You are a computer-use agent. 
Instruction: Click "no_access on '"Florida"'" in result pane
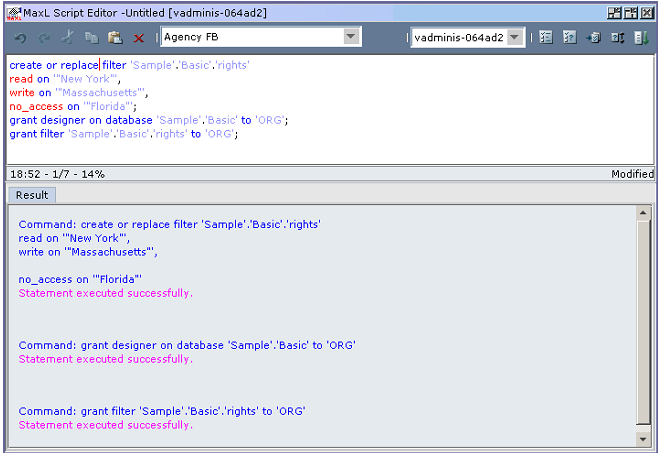point(80,280)
